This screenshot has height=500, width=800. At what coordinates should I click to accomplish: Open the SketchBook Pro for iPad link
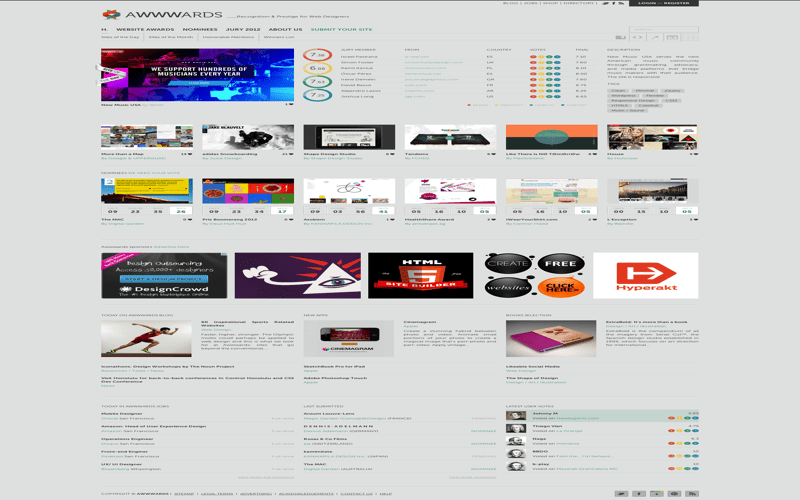334,366
